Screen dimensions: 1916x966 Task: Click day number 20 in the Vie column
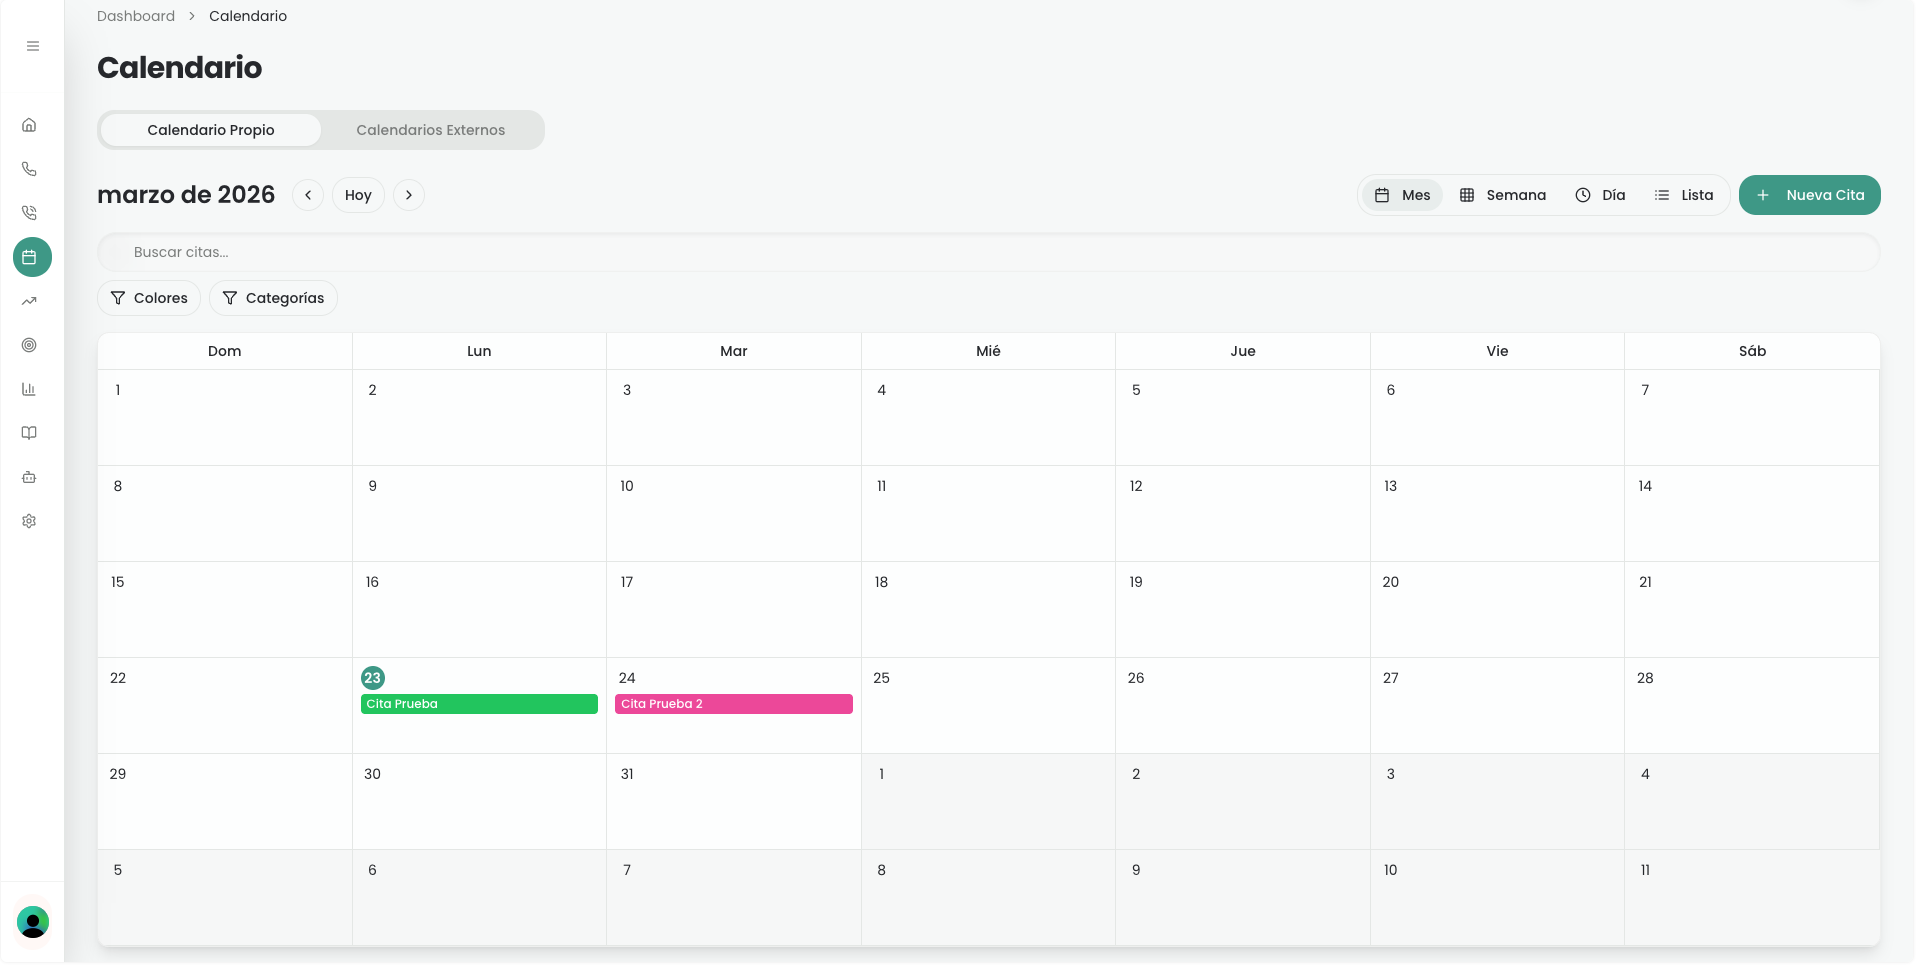click(x=1391, y=582)
